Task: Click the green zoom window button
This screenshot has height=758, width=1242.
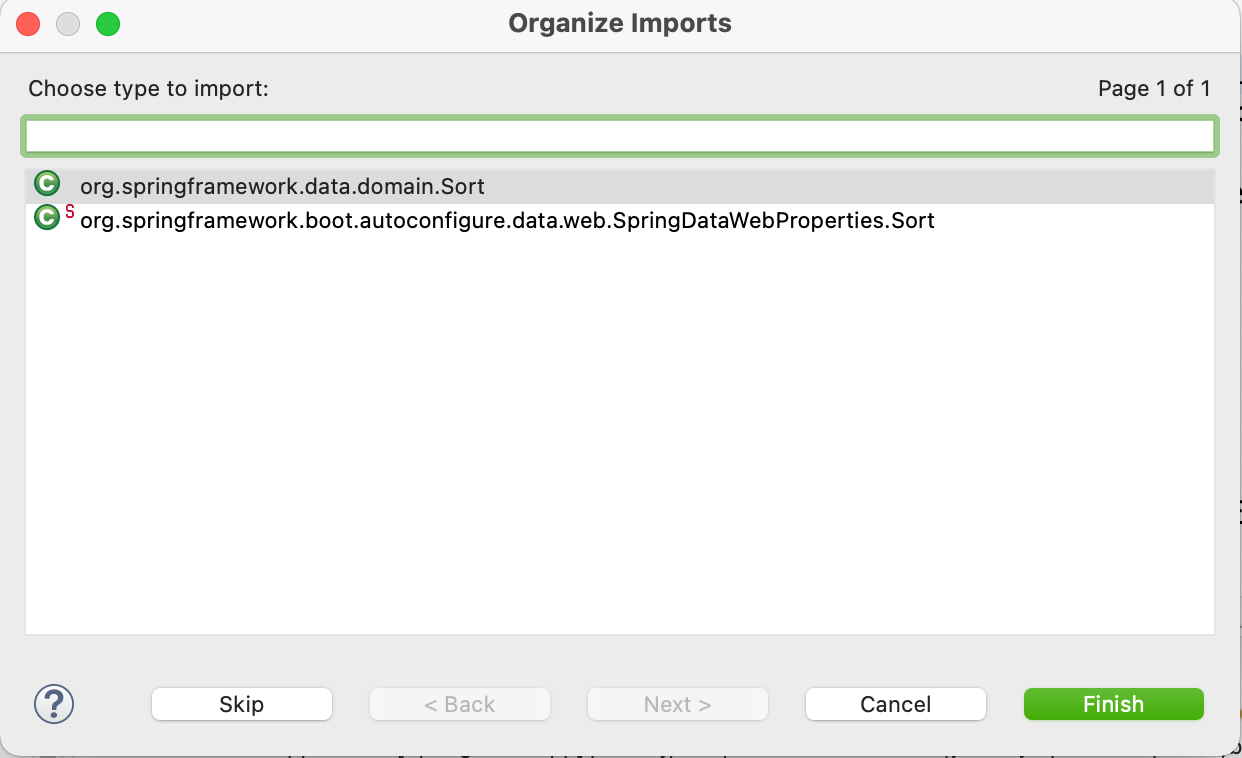Action: point(108,24)
